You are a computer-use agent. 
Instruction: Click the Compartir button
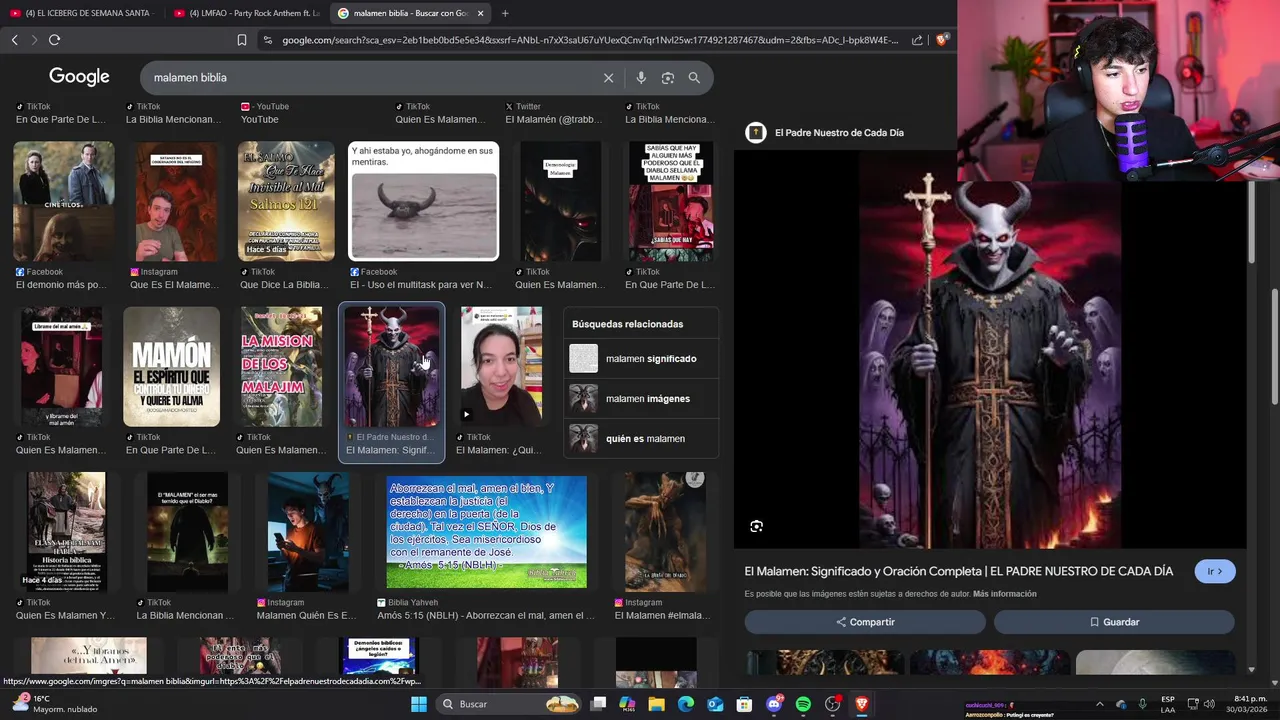pos(866,622)
